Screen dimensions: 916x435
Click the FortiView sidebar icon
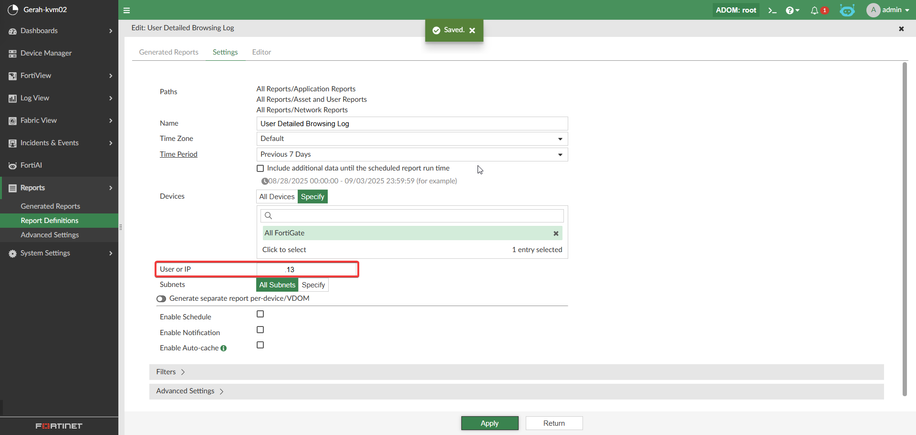click(12, 76)
